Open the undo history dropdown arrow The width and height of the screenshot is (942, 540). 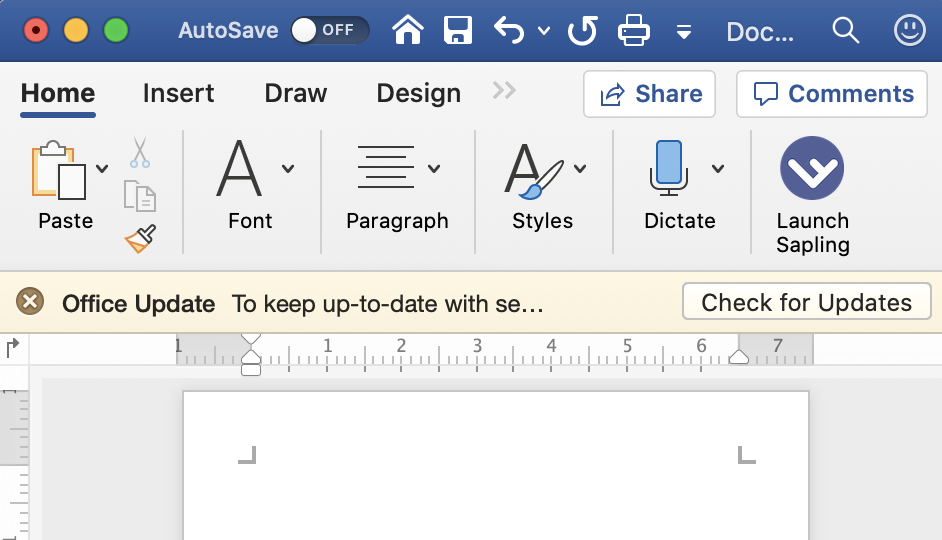544,31
